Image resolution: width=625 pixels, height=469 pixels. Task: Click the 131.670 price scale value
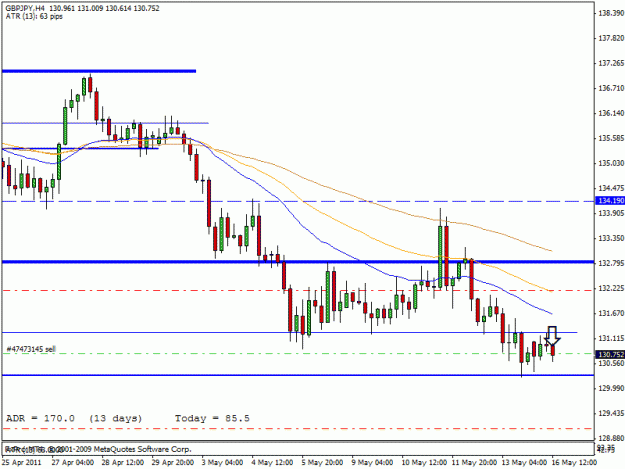coord(611,313)
